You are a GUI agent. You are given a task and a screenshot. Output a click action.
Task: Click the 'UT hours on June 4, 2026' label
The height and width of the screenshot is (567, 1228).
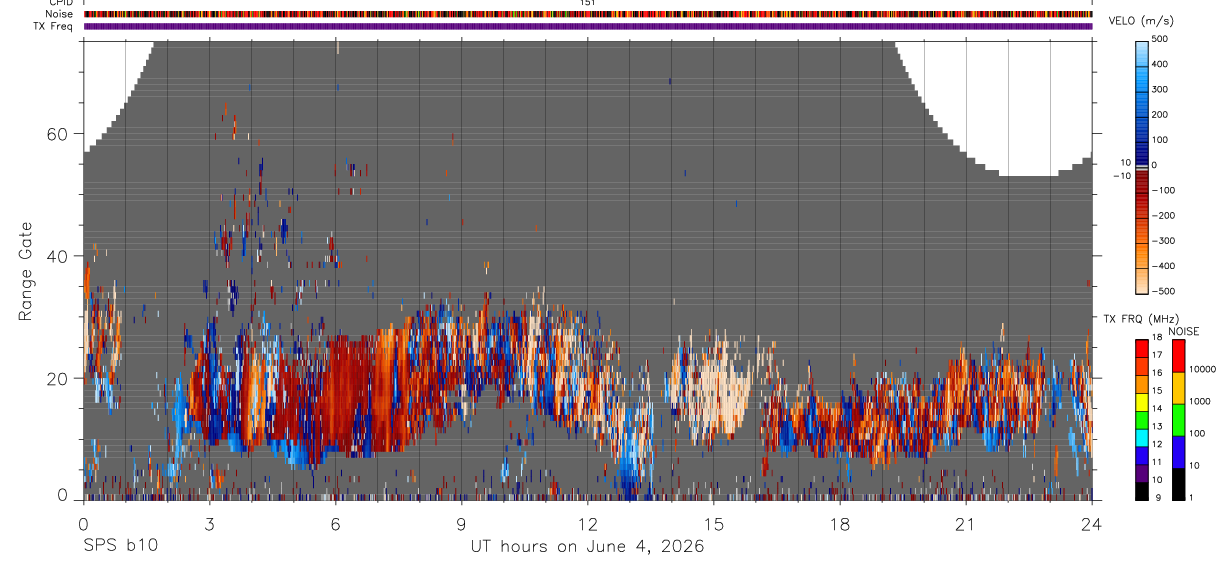coord(588,547)
